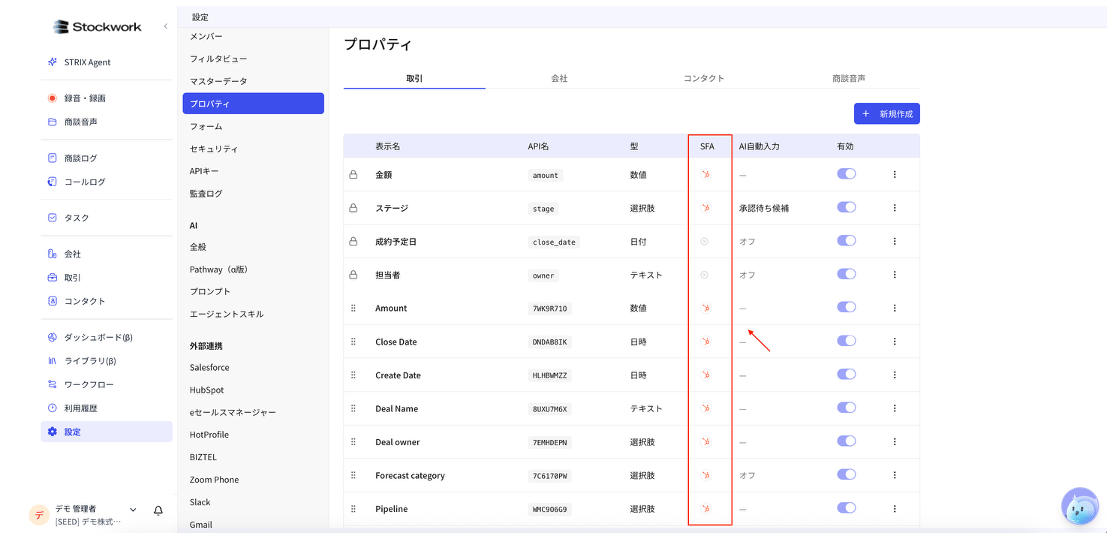1114x534 pixels.
Task: Toggle 有効 switch for Amount row
Action: (846, 307)
